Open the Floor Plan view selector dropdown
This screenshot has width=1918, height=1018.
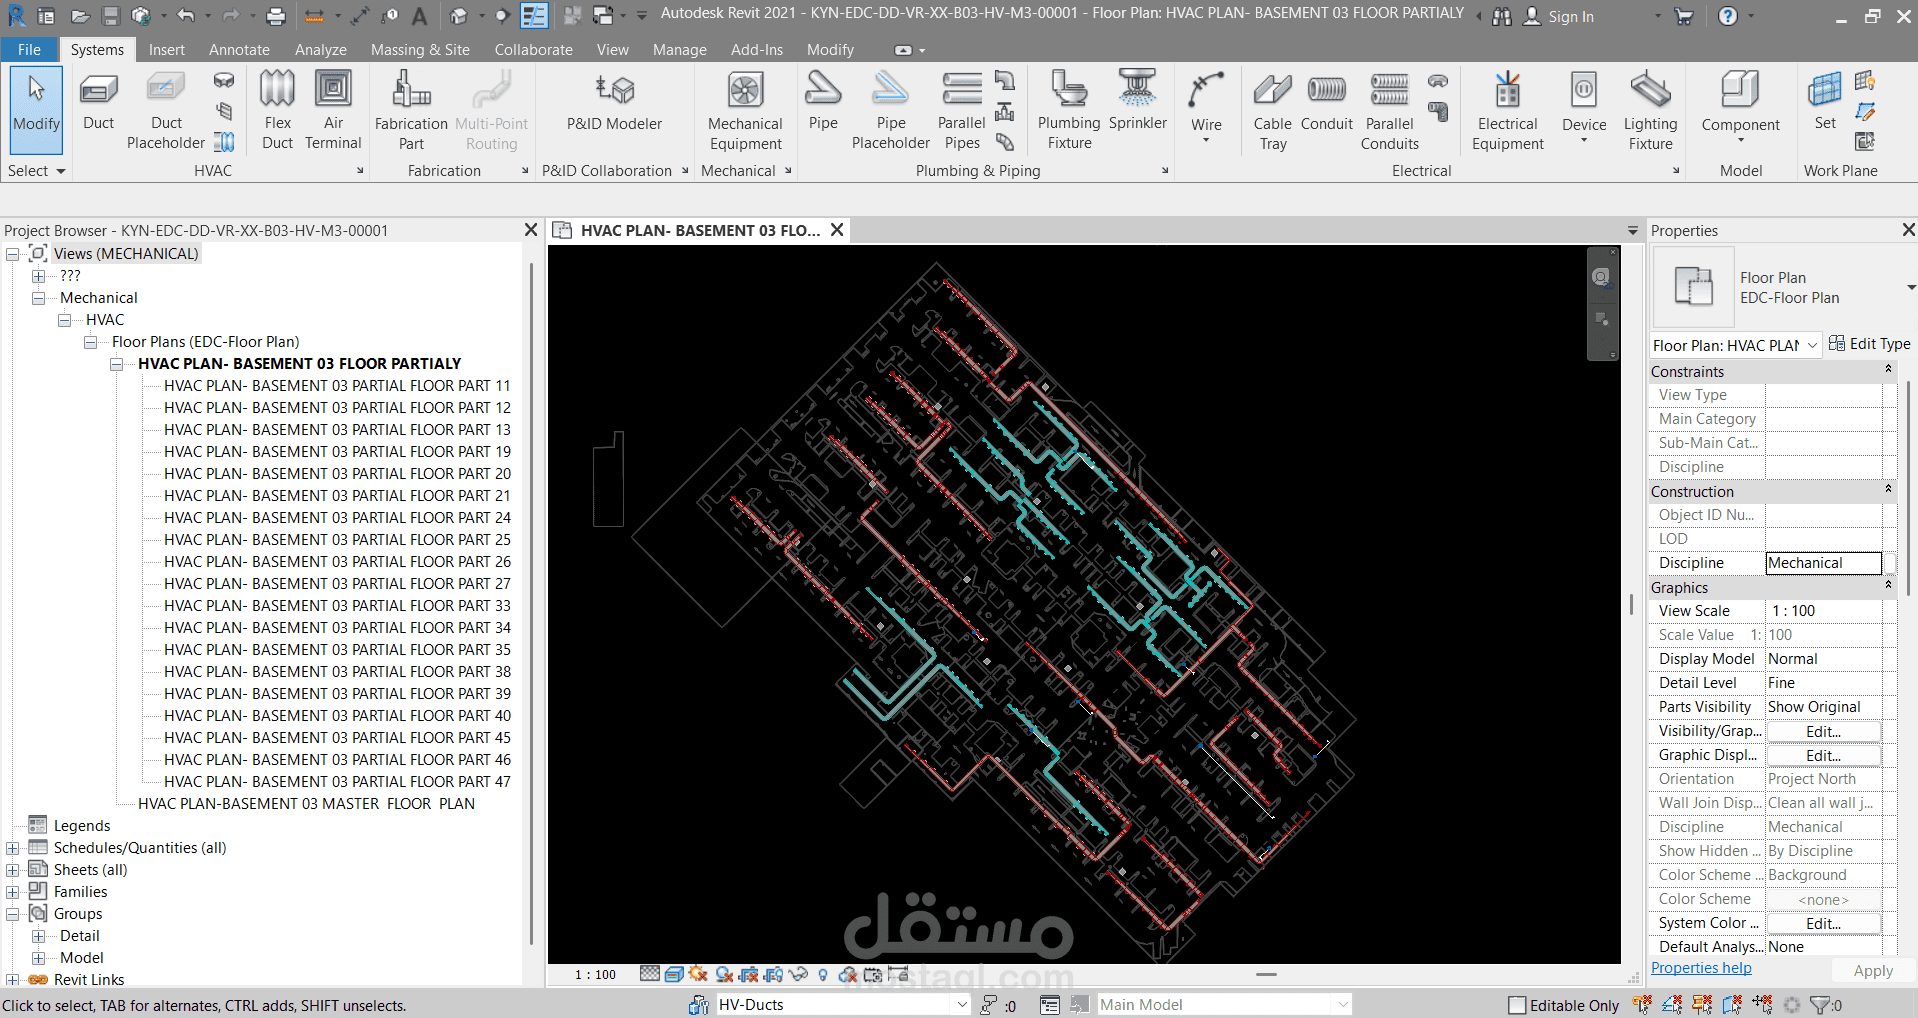[1811, 345]
